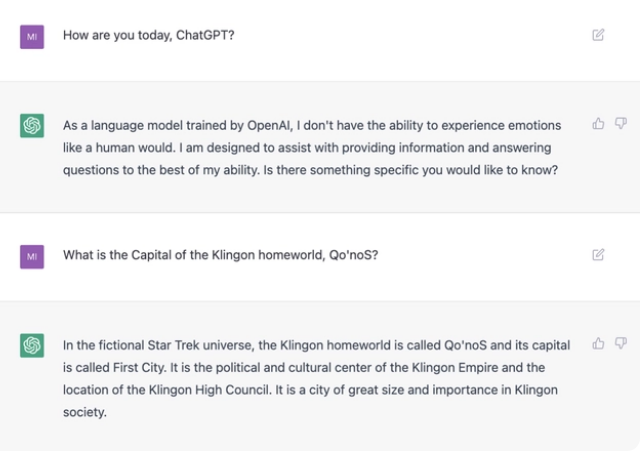
Task: Click "In the fictional Star Trek universe" text
Action: click(166, 345)
